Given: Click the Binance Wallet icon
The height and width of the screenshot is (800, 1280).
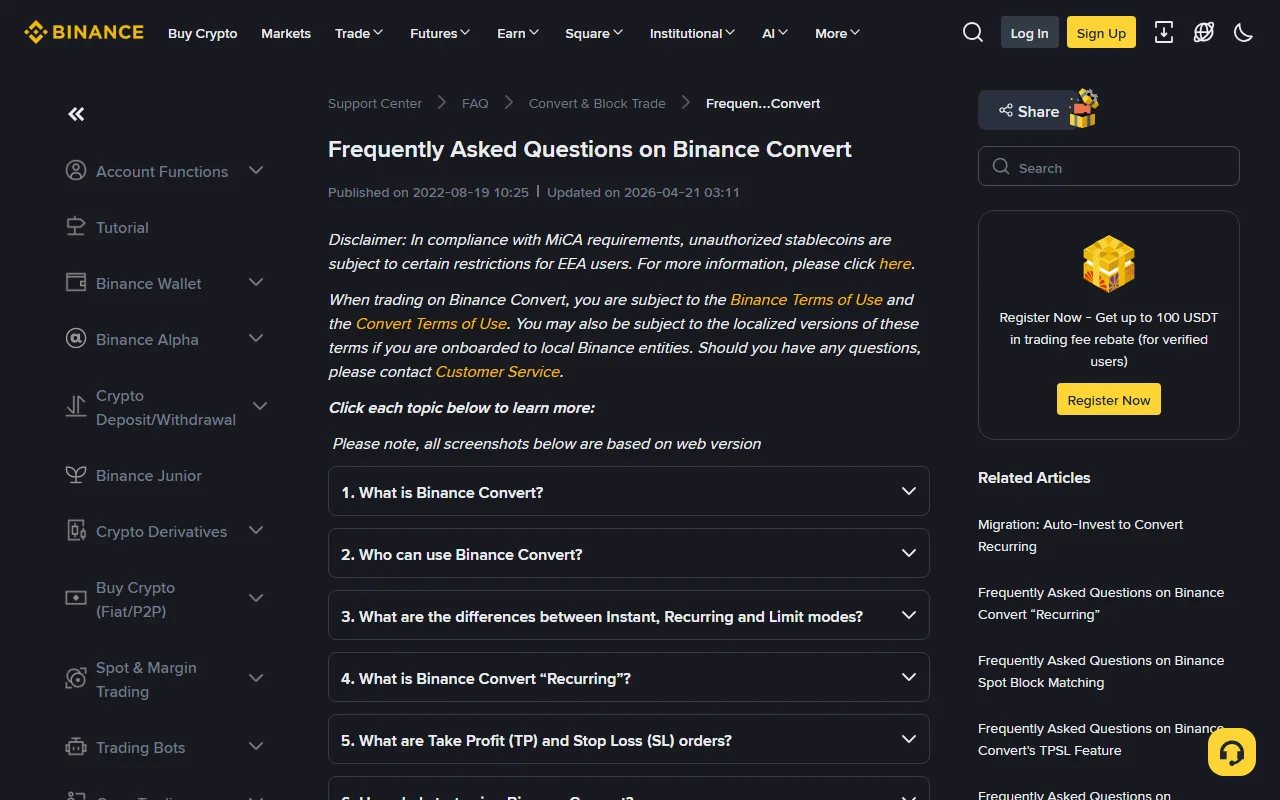Looking at the screenshot, I should (x=76, y=283).
